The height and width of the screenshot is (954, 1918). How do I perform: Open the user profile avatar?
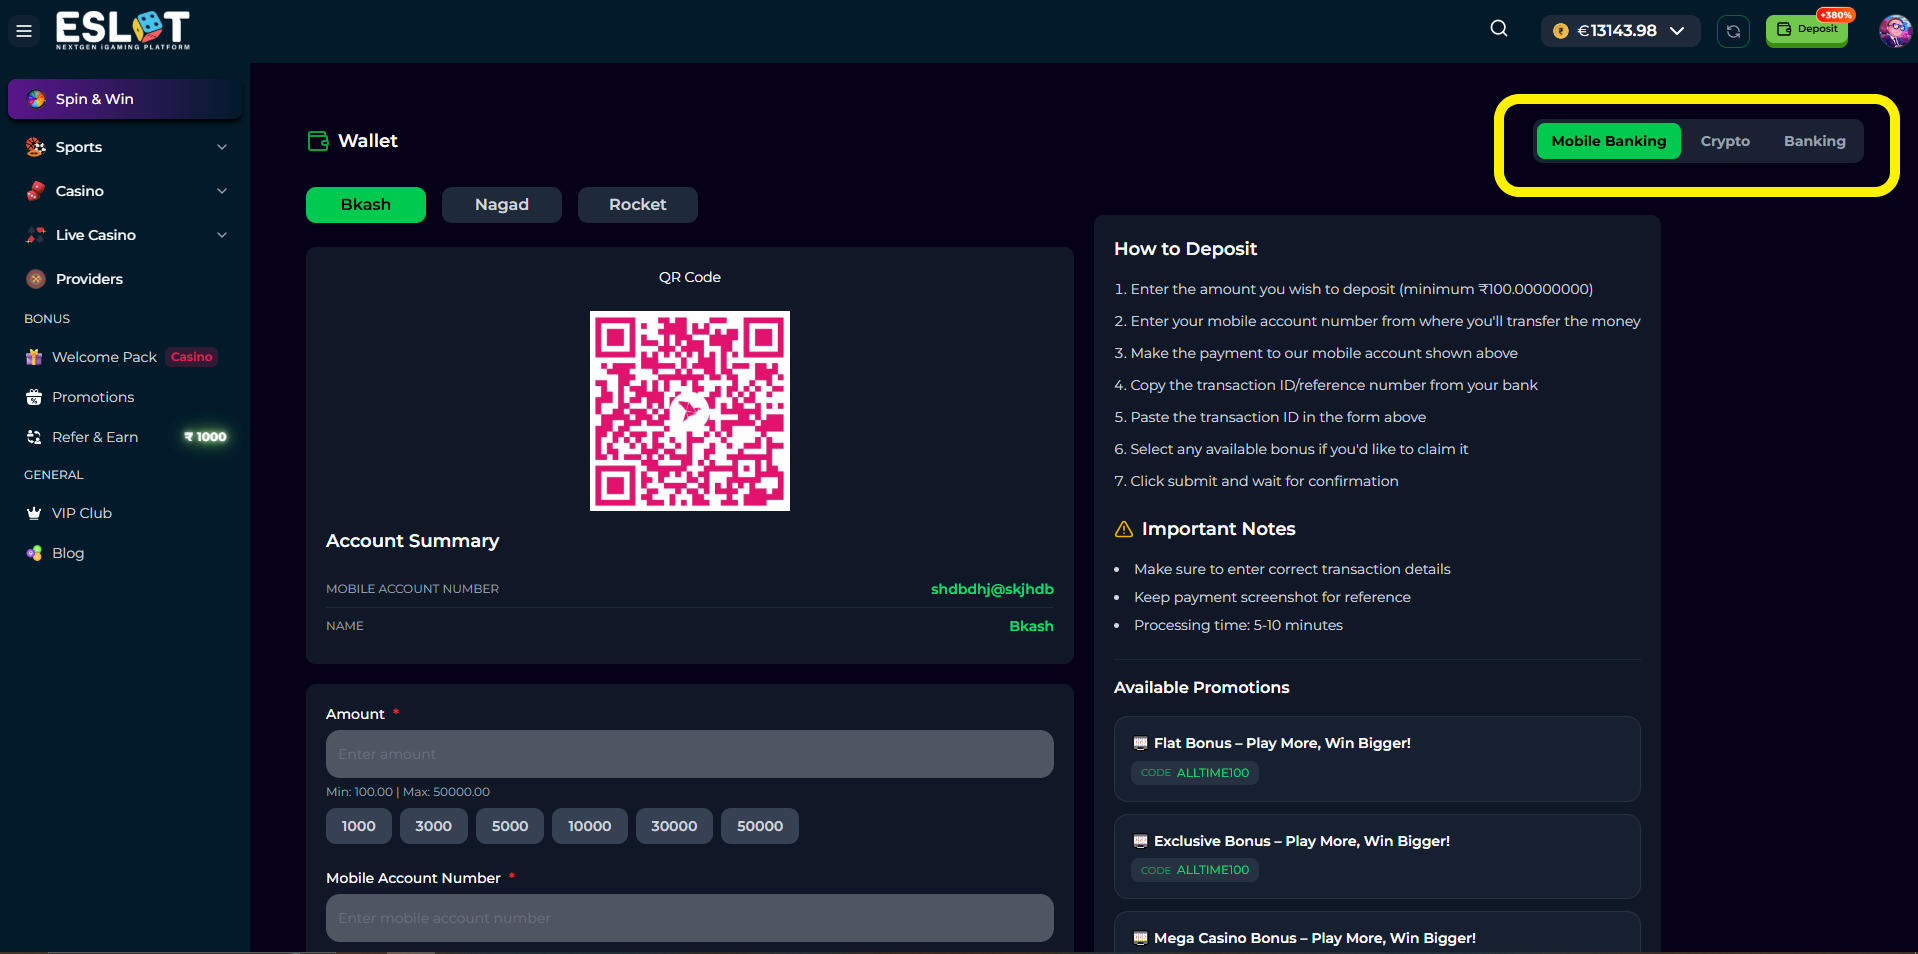point(1895,31)
